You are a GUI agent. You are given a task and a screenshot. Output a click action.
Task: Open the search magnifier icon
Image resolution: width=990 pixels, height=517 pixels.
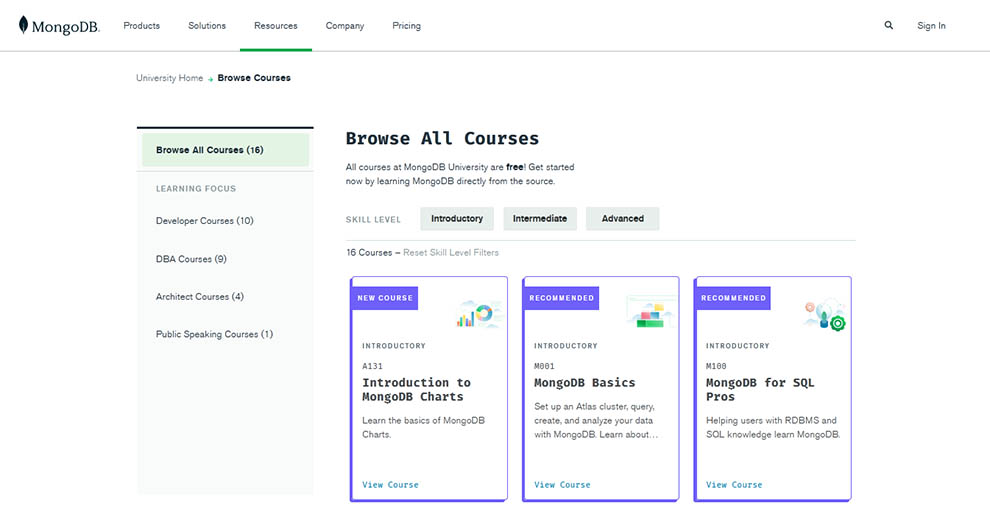(888, 25)
